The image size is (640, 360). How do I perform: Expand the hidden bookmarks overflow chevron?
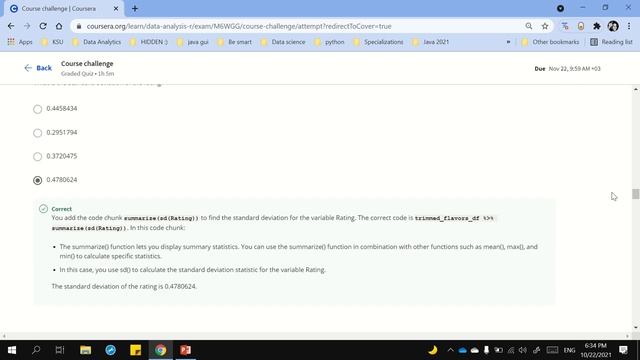pyautogui.click(x=508, y=42)
